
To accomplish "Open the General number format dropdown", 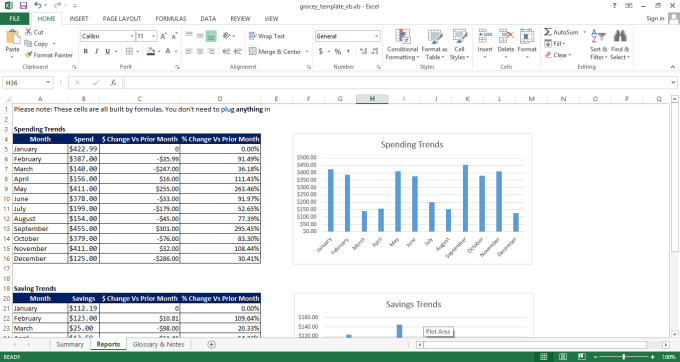I will pyautogui.click(x=376, y=36).
